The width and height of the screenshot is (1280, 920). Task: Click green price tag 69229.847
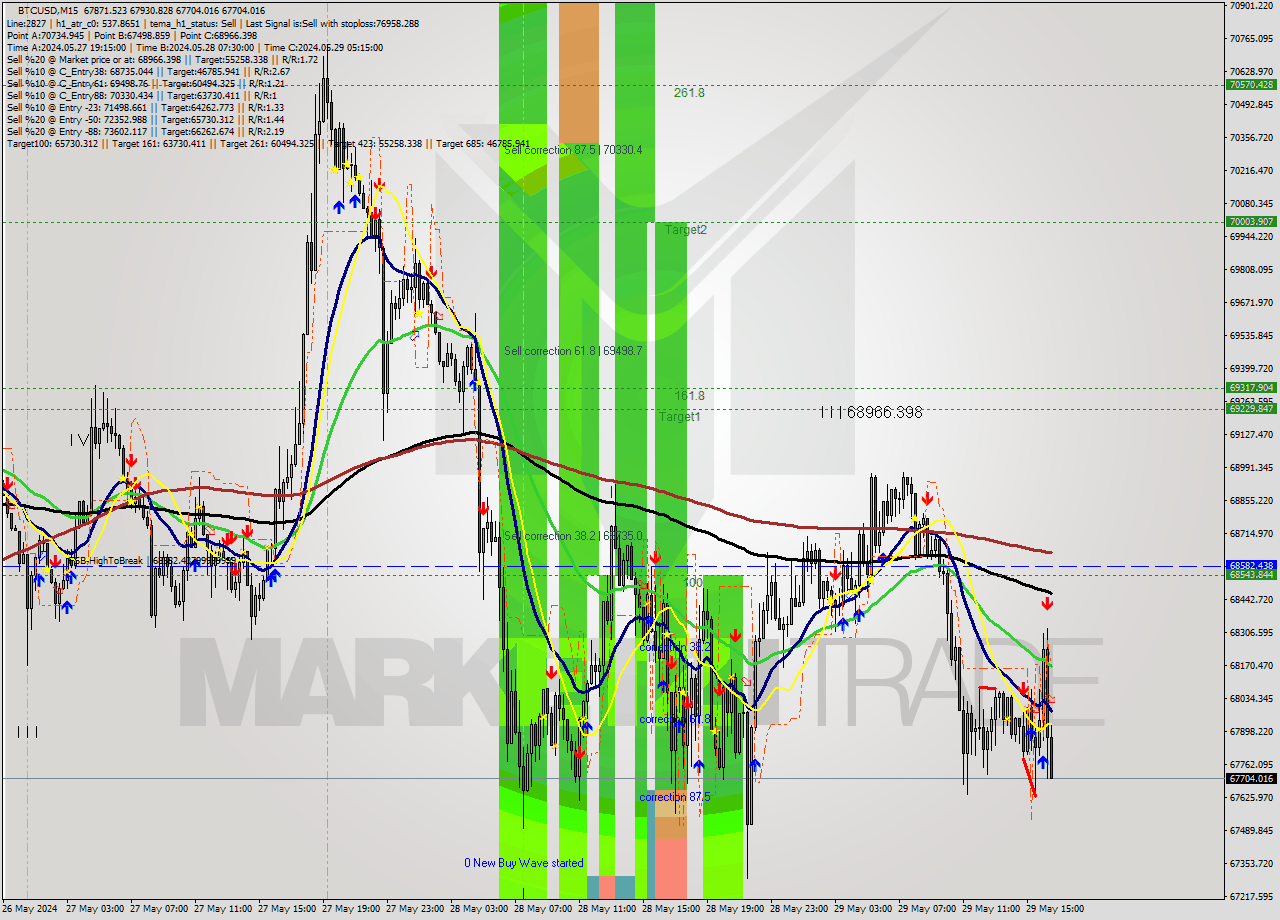pos(1251,409)
